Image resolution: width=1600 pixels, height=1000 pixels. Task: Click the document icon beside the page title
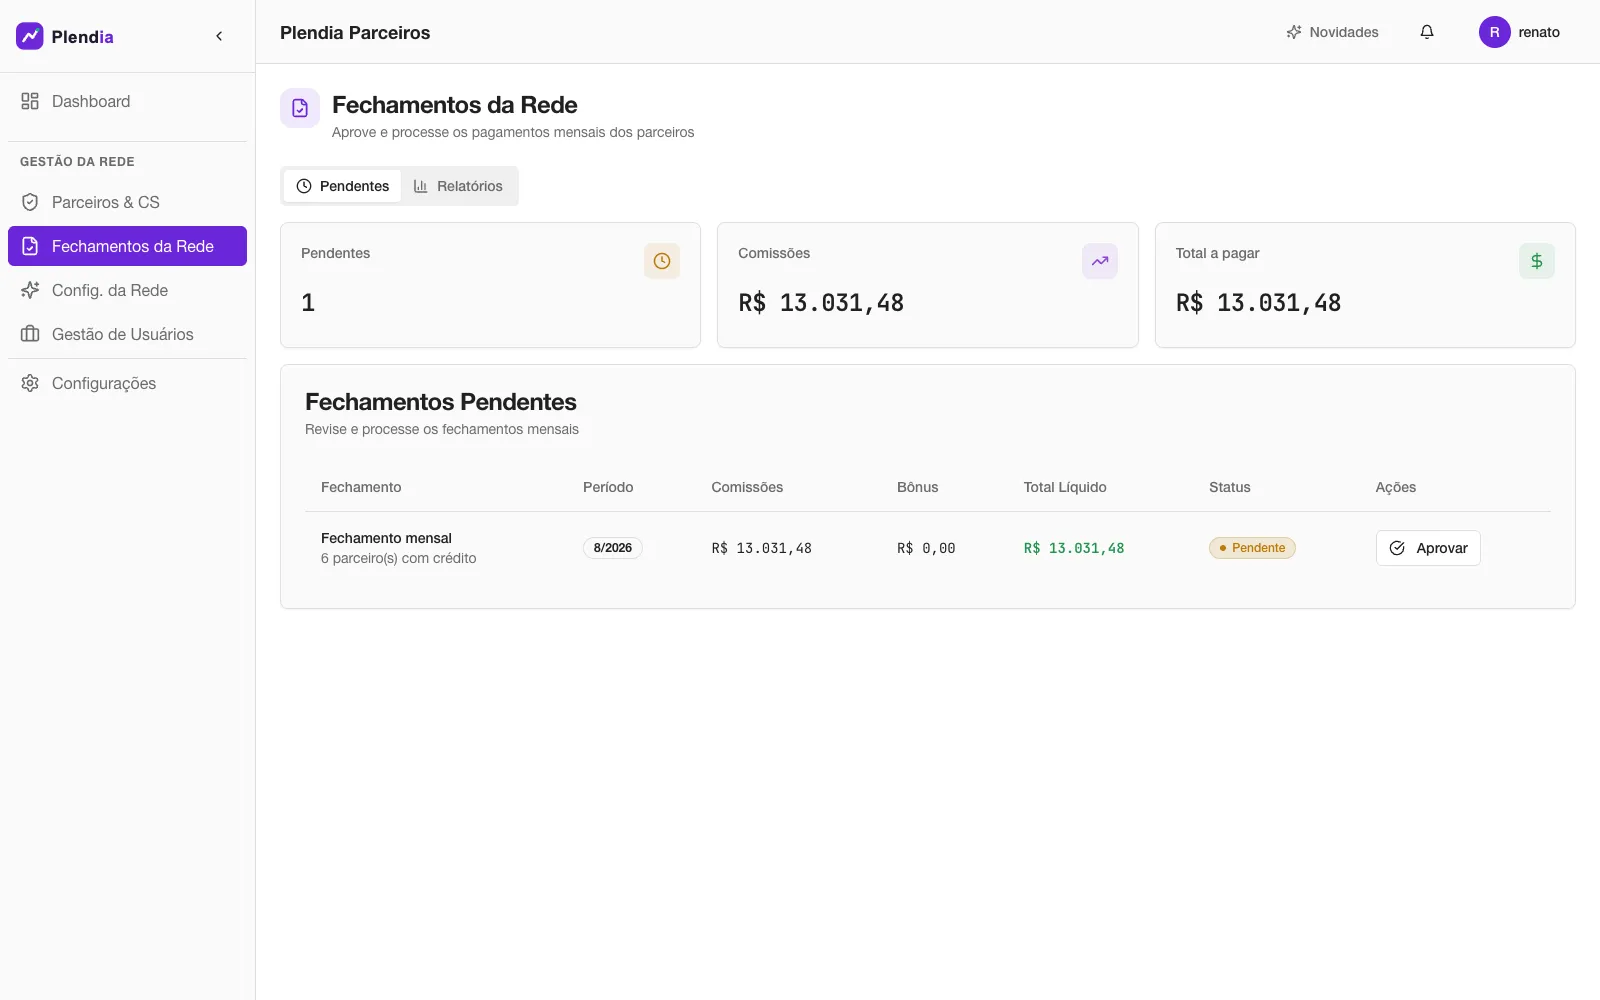(x=300, y=108)
